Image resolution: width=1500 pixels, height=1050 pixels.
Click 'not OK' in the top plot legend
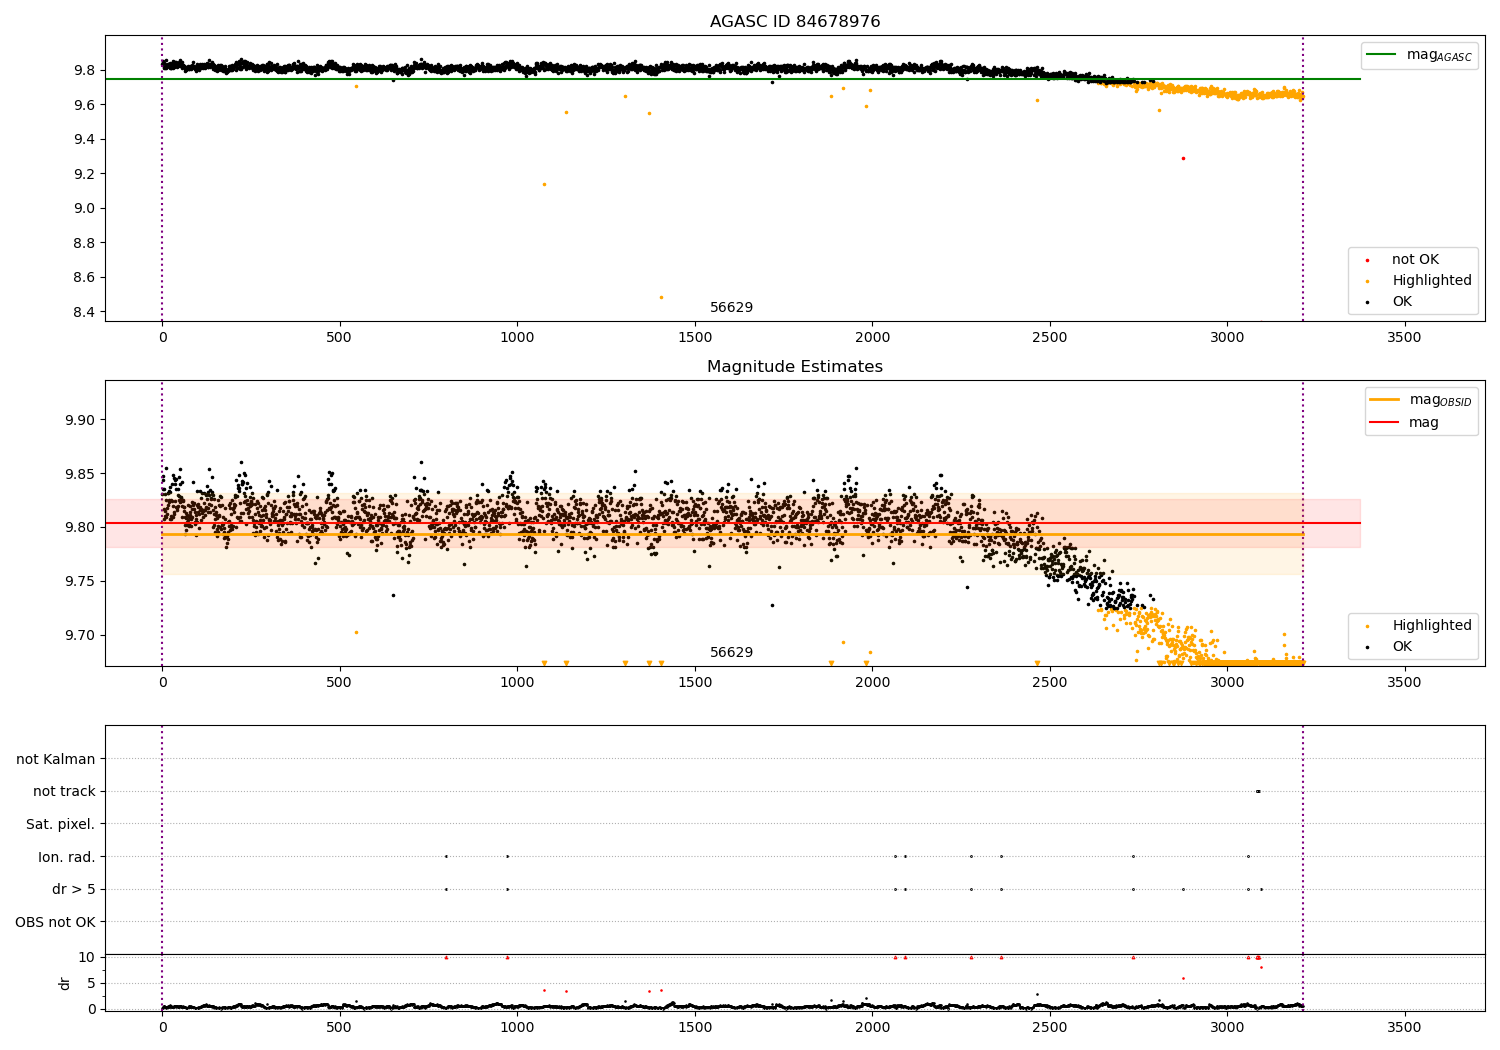tap(1414, 260)
